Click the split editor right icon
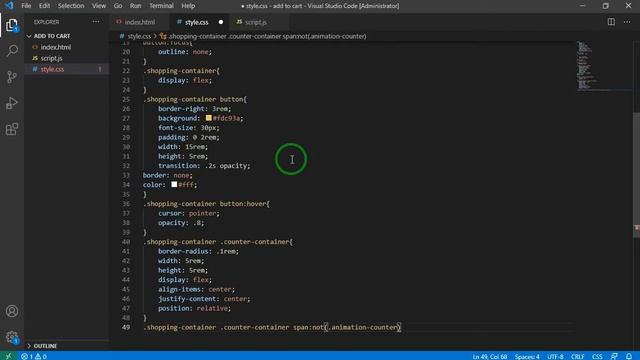 (x=611, y=22)
